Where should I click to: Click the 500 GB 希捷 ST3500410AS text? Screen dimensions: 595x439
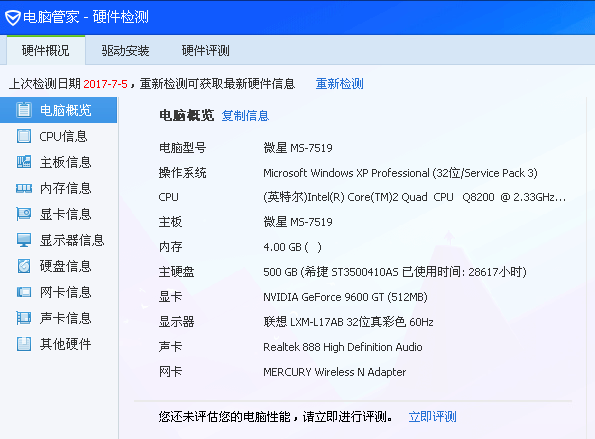point(395,272)
